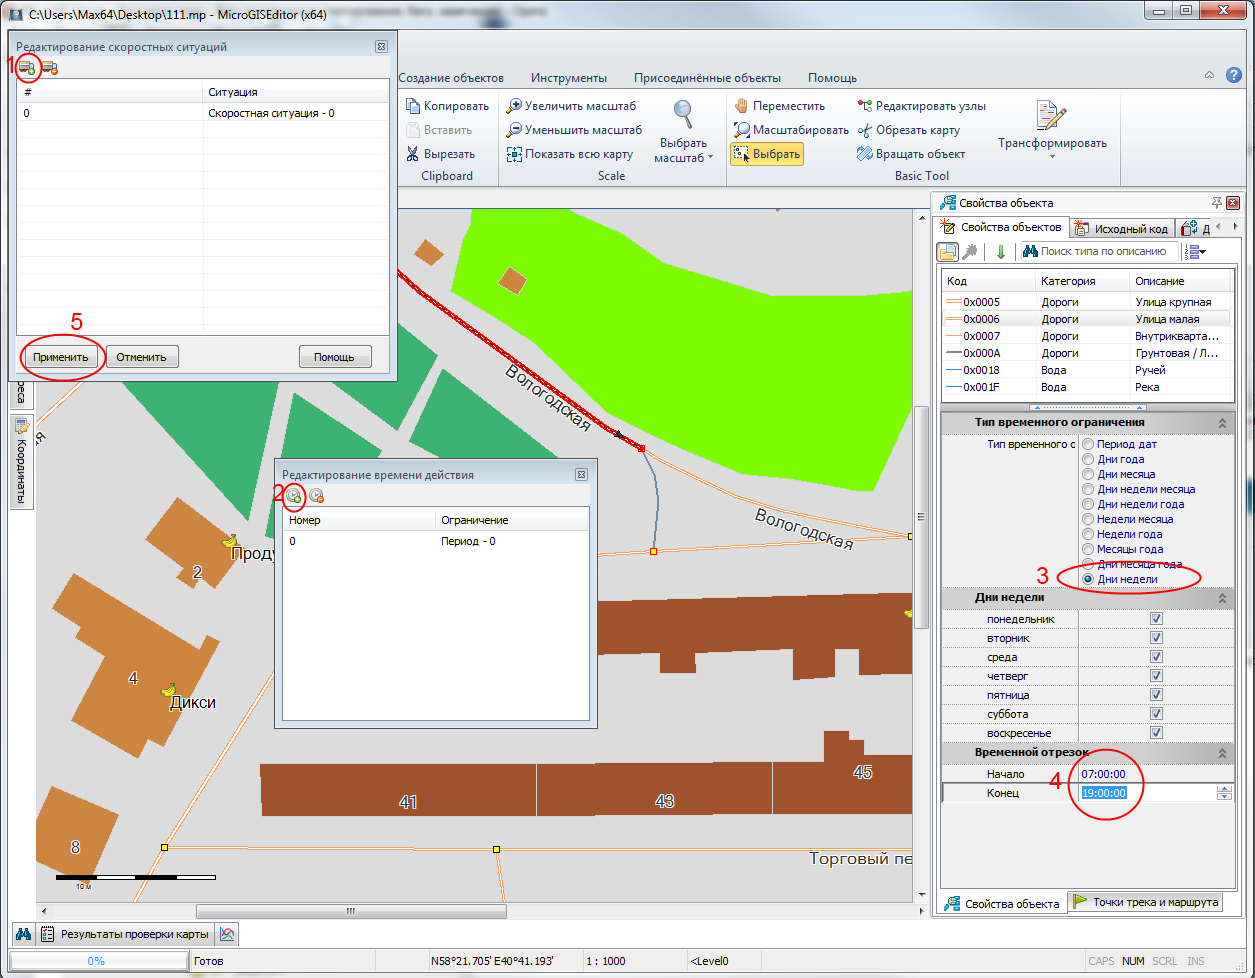Collapse the 'Дни недели' section
Viewport: 1255px width, 978px height.
click(x=1222, y=598)
